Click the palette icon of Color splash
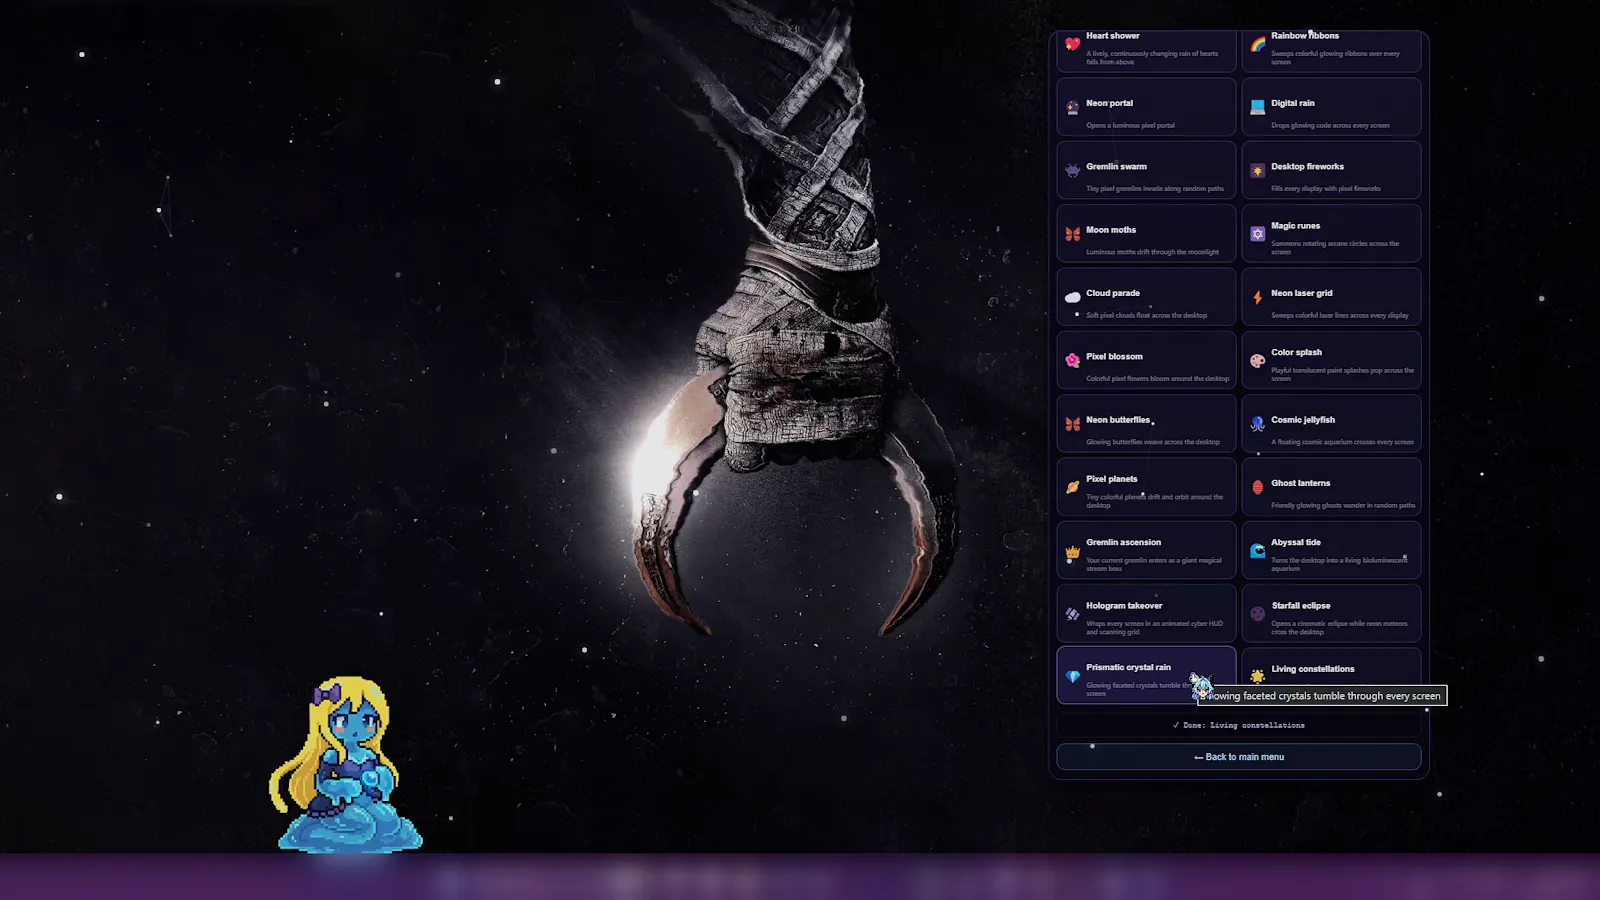This screenshot has width=1600, height=900. pos(1257,360)
